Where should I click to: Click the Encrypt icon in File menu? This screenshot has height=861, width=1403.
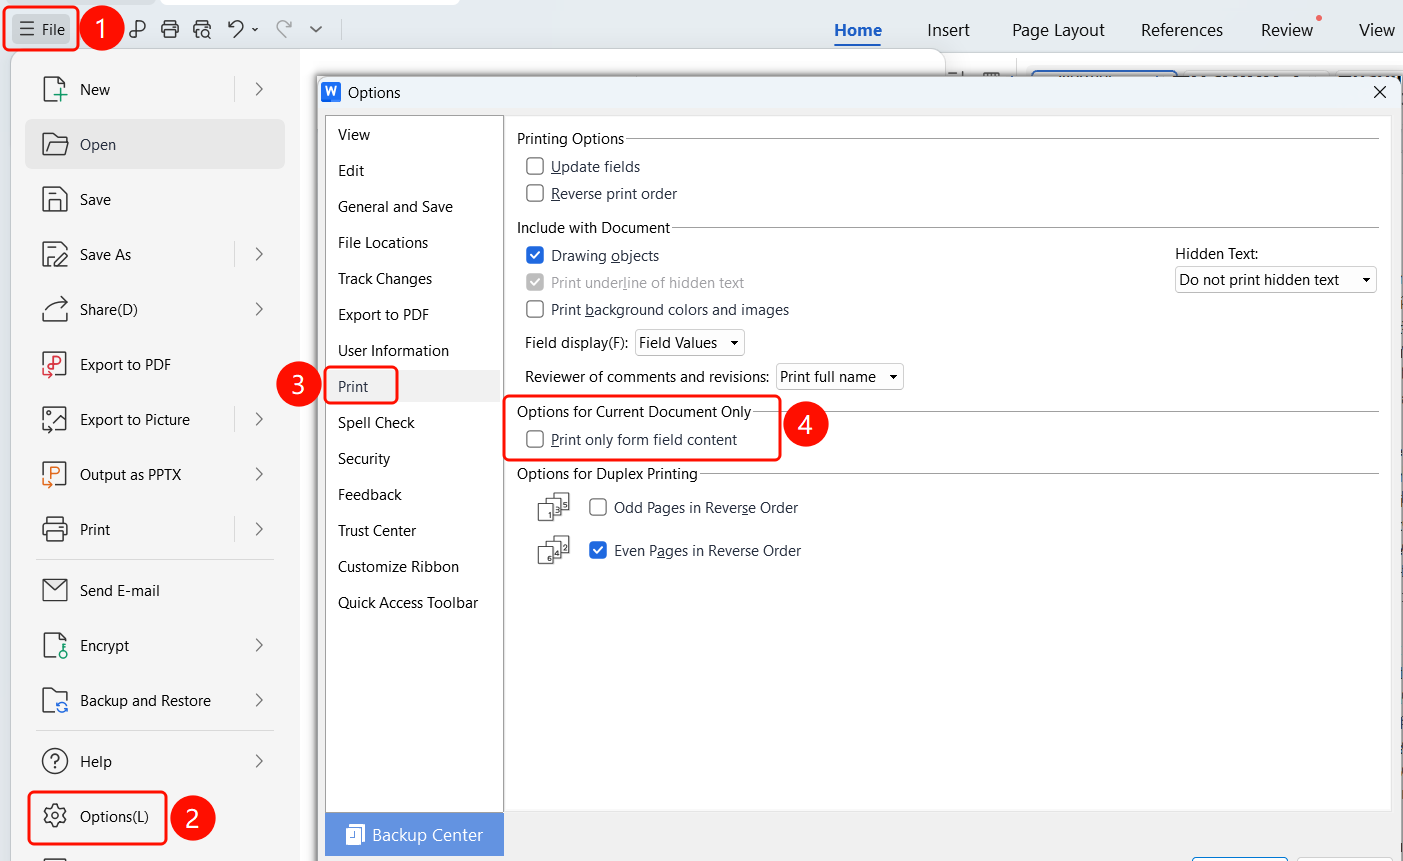point(55,645)
